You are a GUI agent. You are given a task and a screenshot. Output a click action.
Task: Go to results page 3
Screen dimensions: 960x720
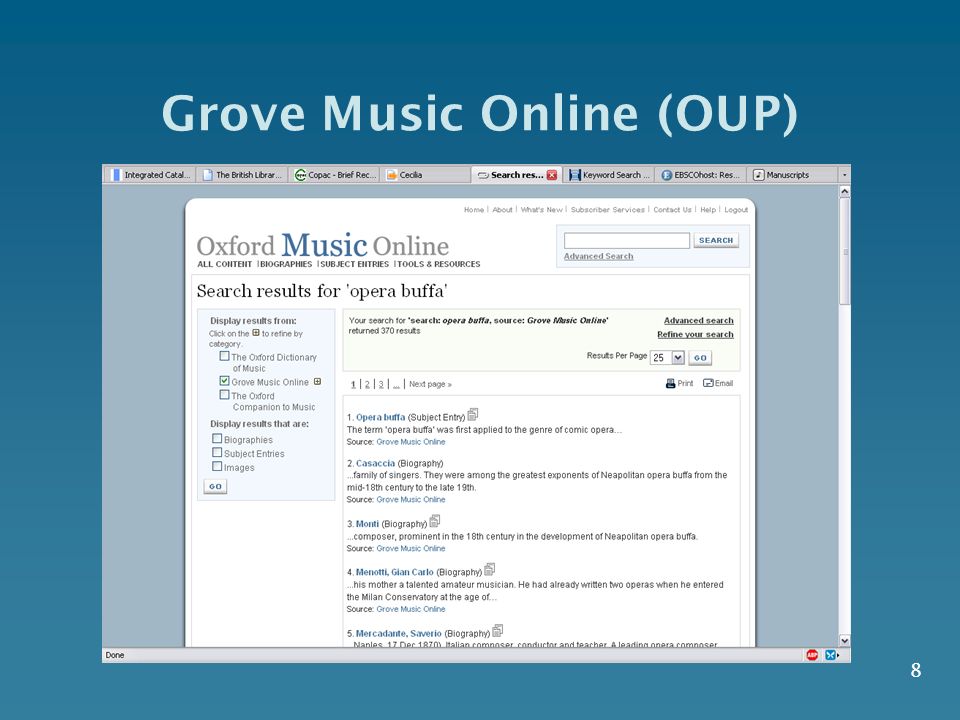381,384
